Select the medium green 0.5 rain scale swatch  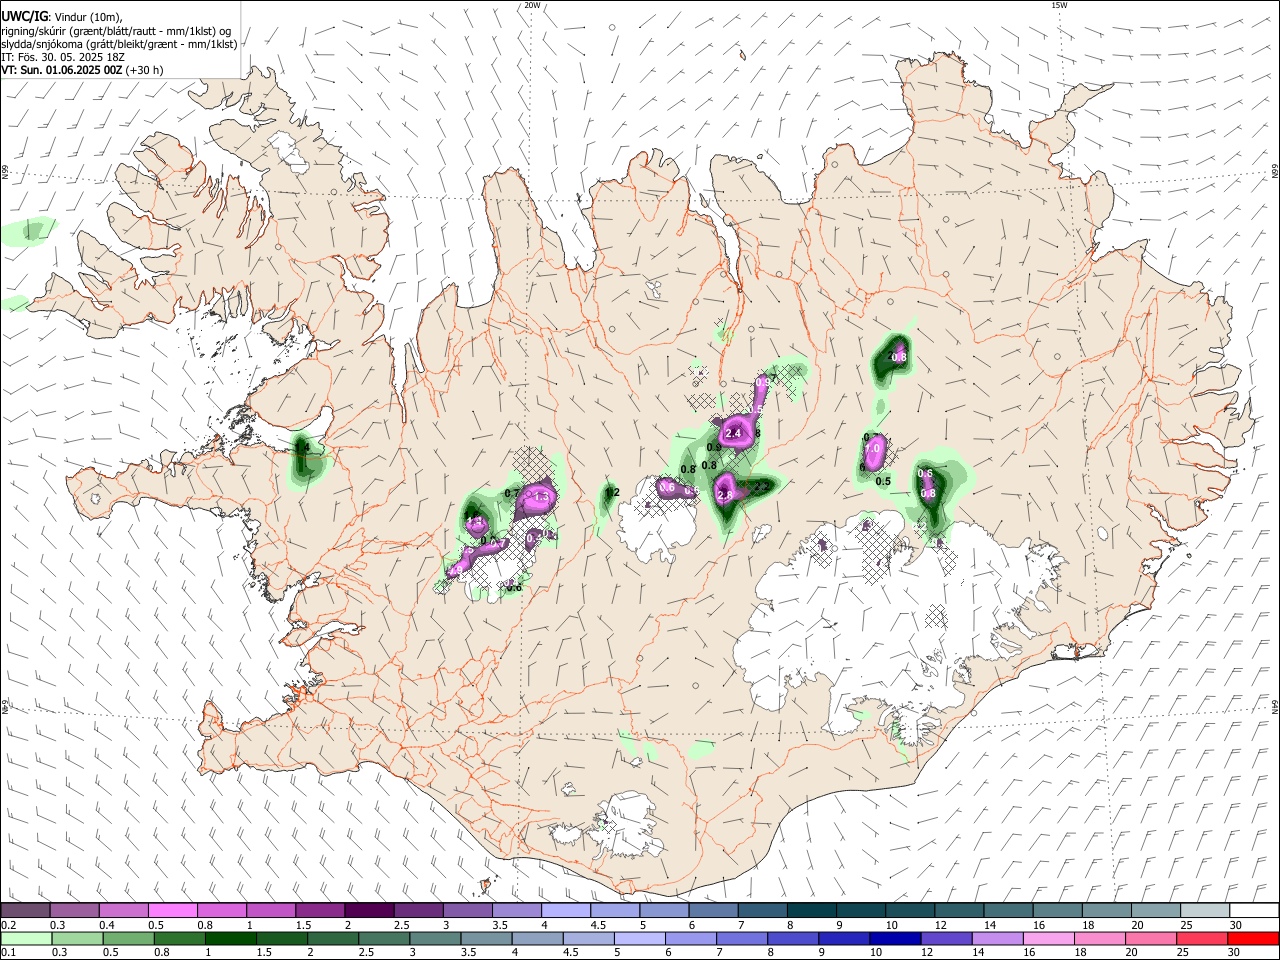tap(128, 938)
